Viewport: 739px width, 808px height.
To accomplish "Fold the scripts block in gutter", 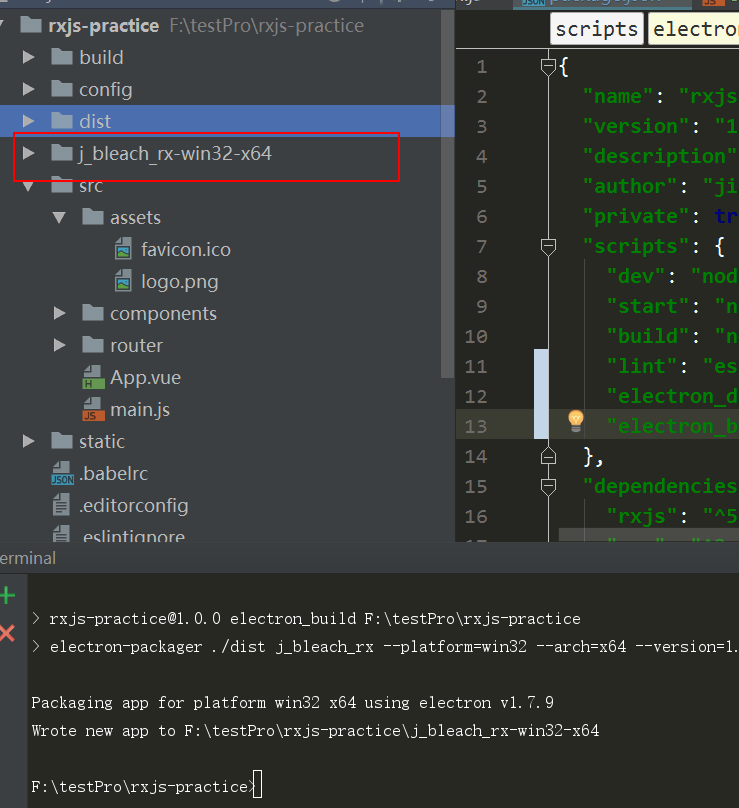I will (x=548, y=247).
